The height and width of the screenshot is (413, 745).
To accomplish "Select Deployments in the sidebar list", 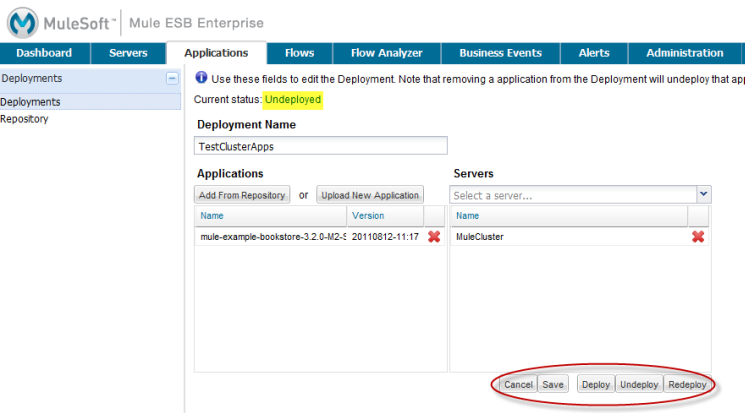I will (90, 102).
